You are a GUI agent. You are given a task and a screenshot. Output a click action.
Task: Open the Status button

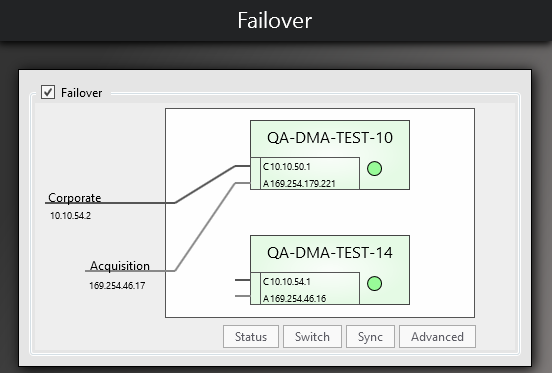(x=251, y=337)
